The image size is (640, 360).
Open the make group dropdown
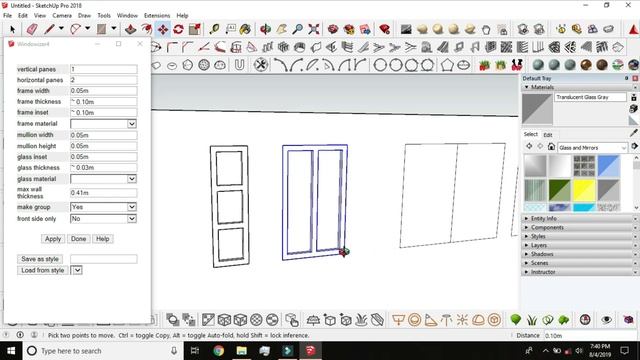[x=131, y=207]
